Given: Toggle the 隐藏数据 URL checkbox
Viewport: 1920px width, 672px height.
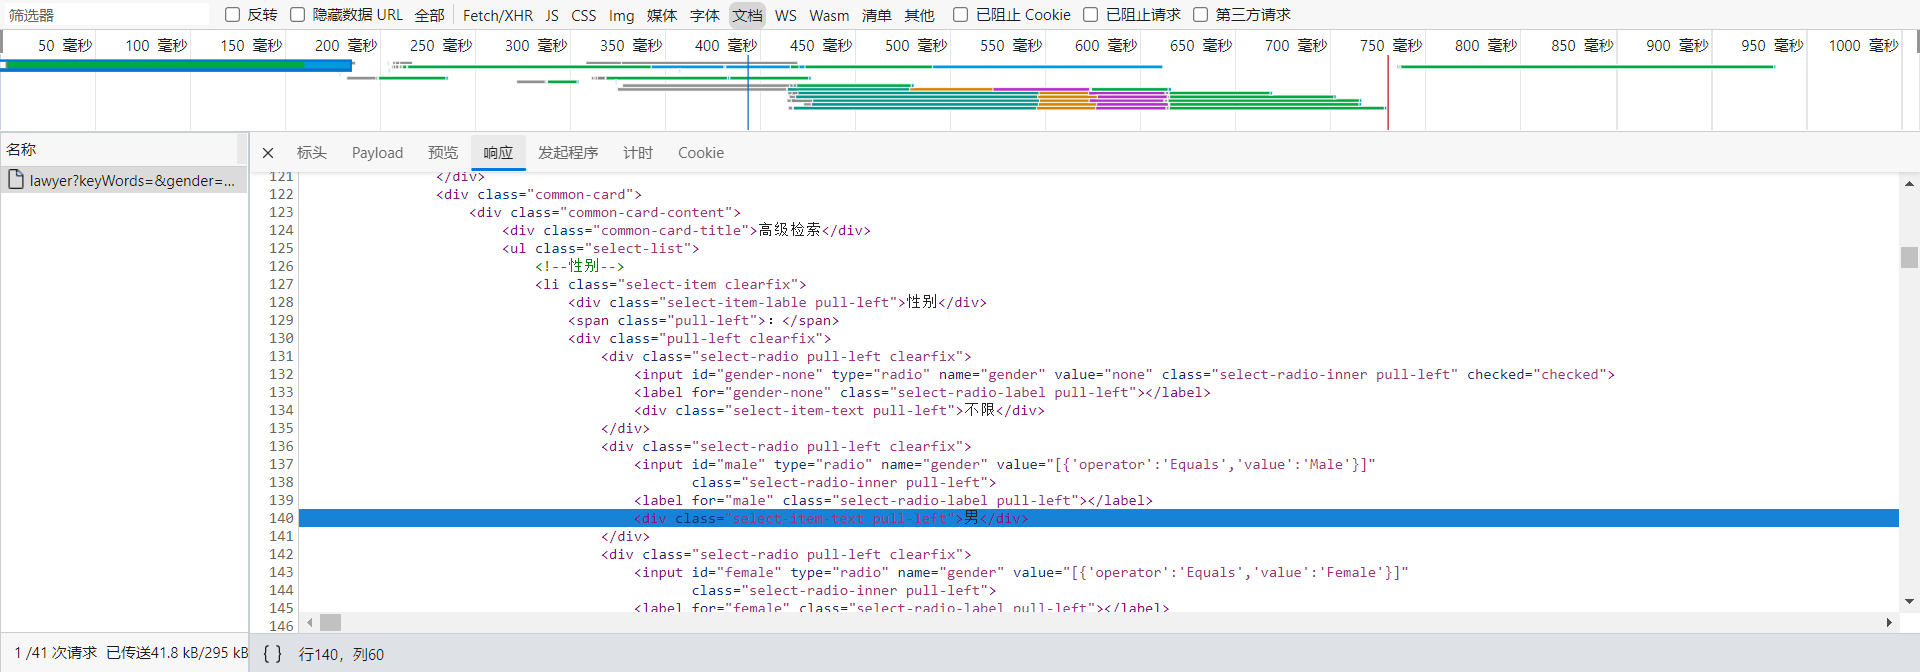Looking at the screenshot, I should [298, 15].
